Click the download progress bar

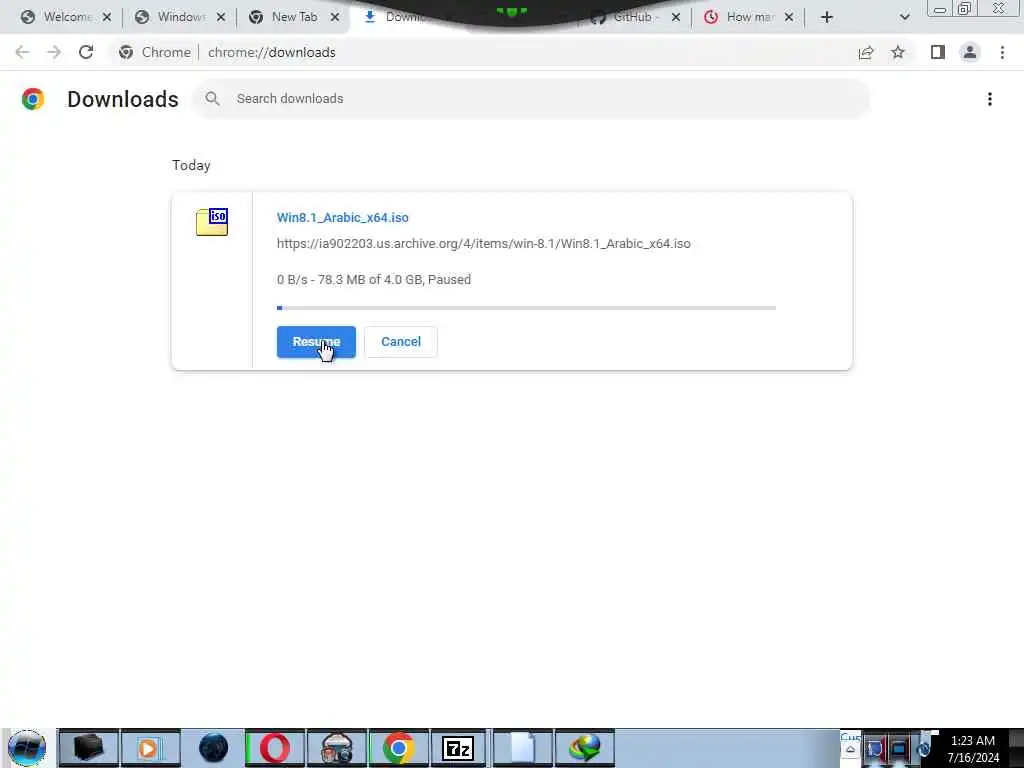526,308
